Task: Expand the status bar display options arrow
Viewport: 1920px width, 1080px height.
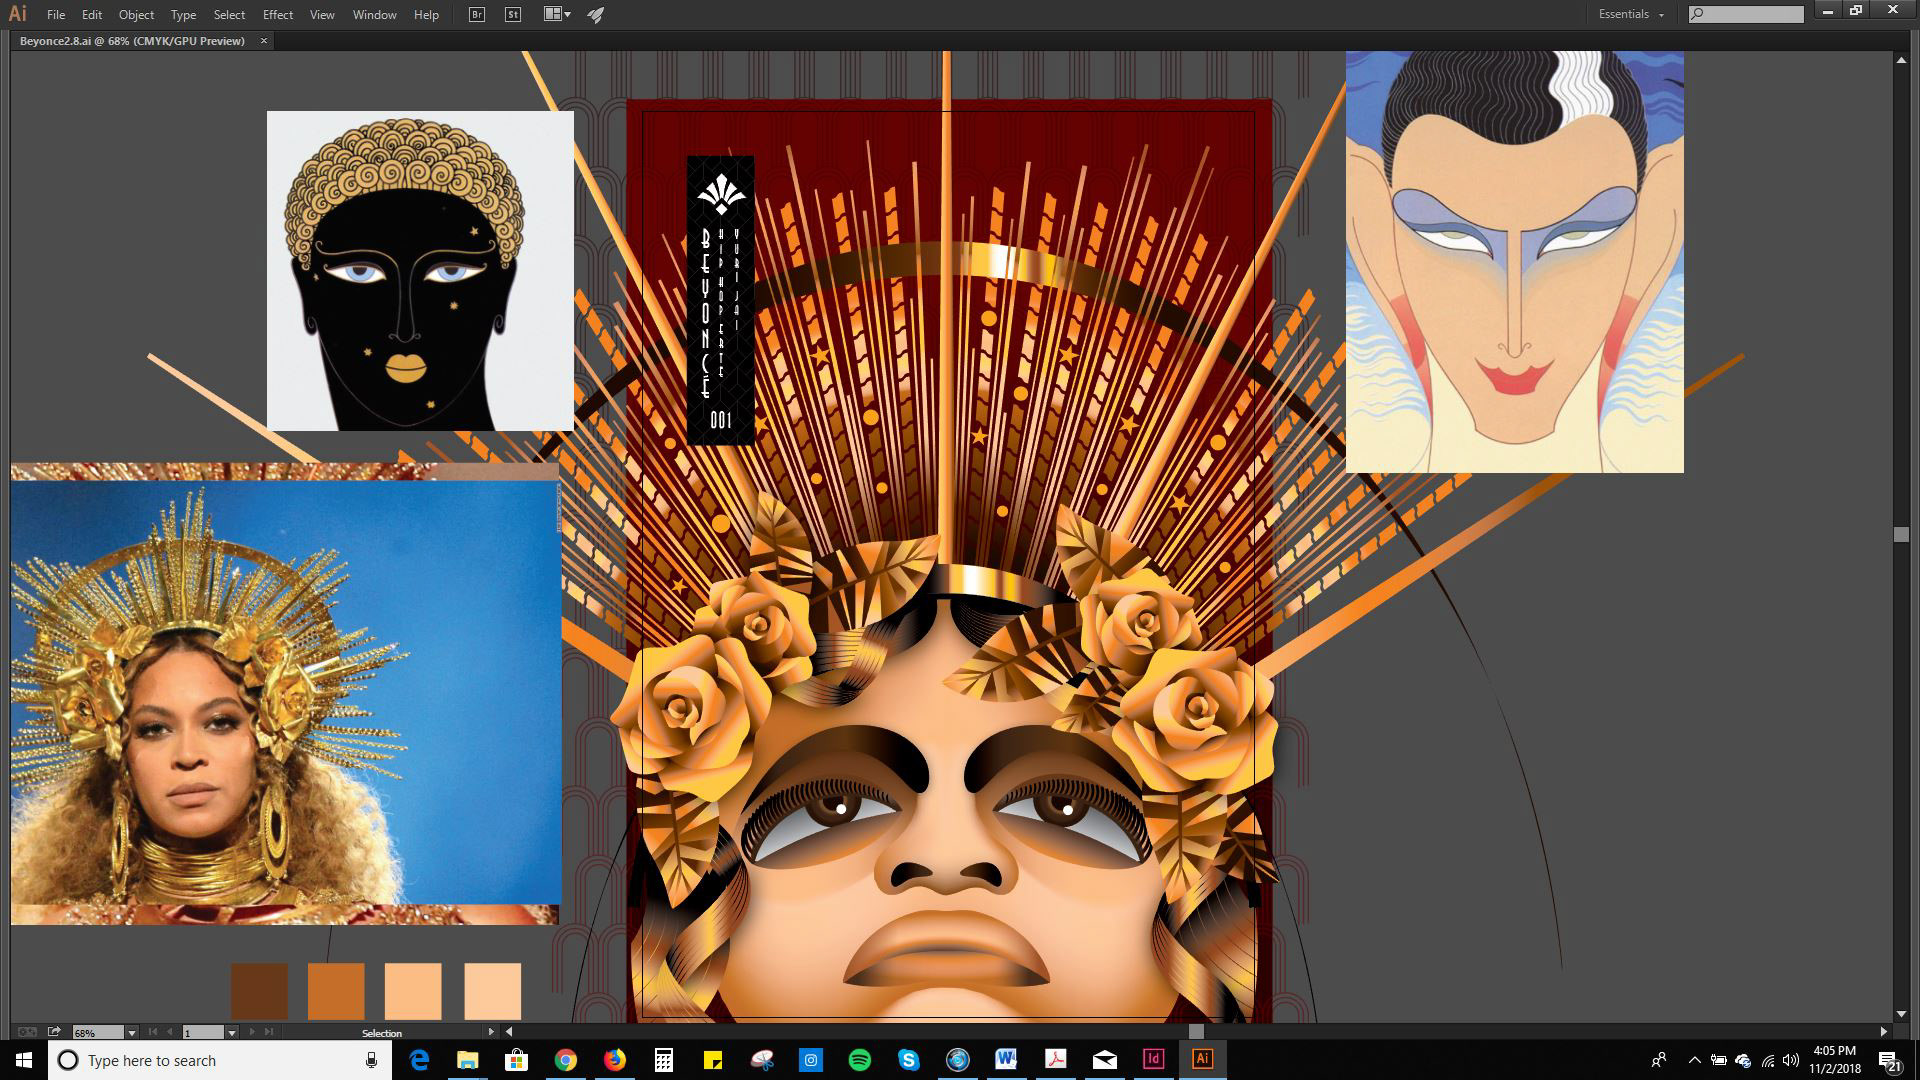Action: 490,1032
